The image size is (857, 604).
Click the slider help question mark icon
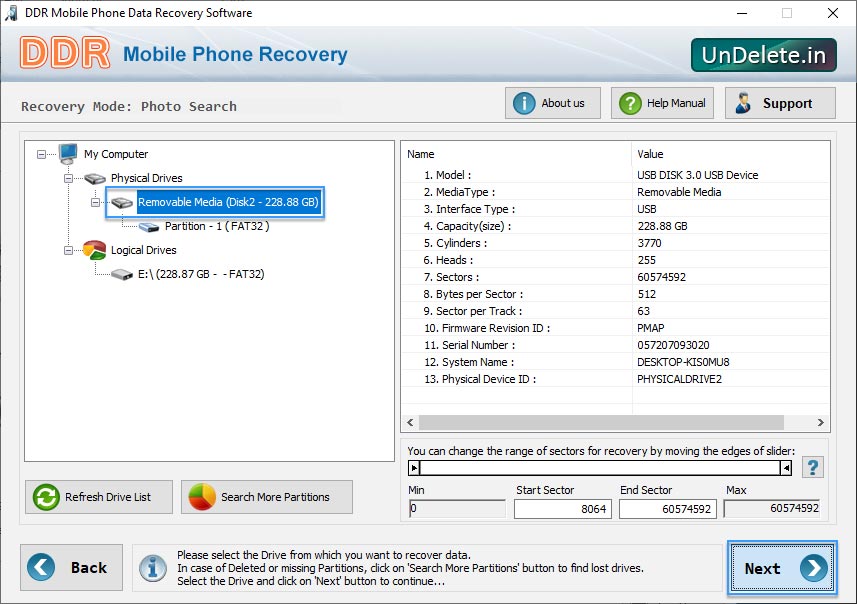(x=813, y=467)
